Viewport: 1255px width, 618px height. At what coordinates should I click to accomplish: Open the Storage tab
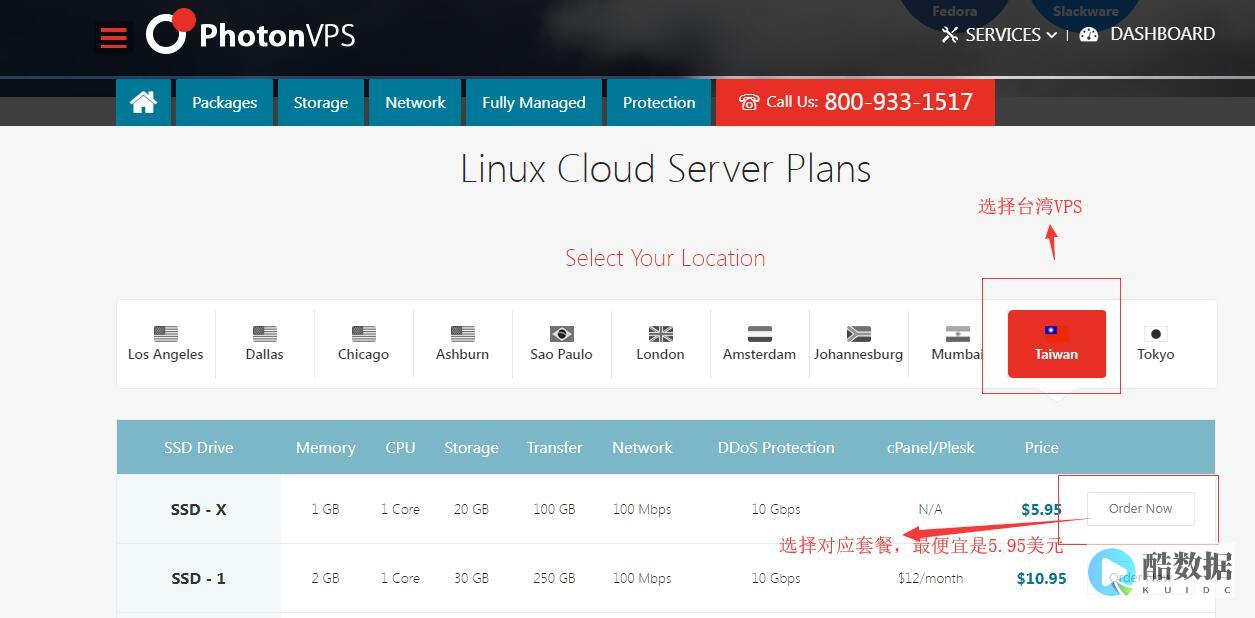coord(321,102)
